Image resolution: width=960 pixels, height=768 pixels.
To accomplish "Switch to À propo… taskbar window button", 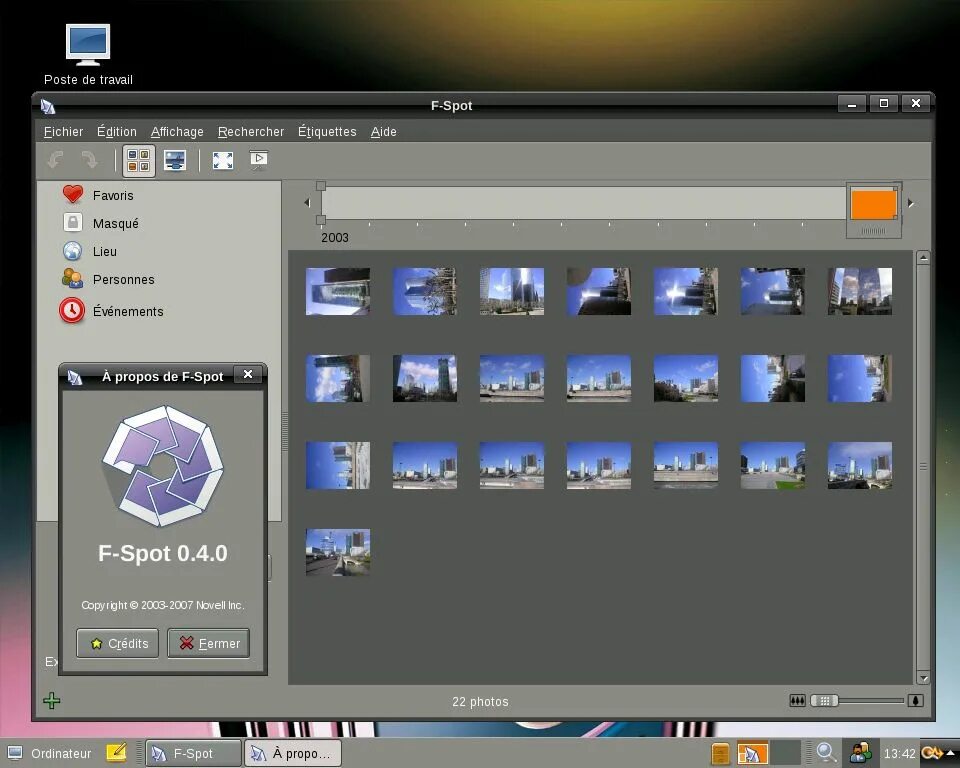I will tap(293, 753).
